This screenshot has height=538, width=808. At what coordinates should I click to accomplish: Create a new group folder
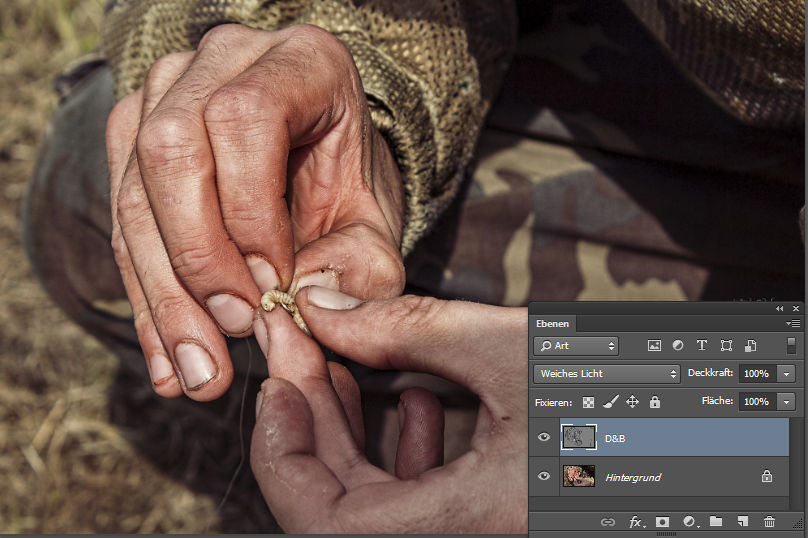tap(716, 522)
